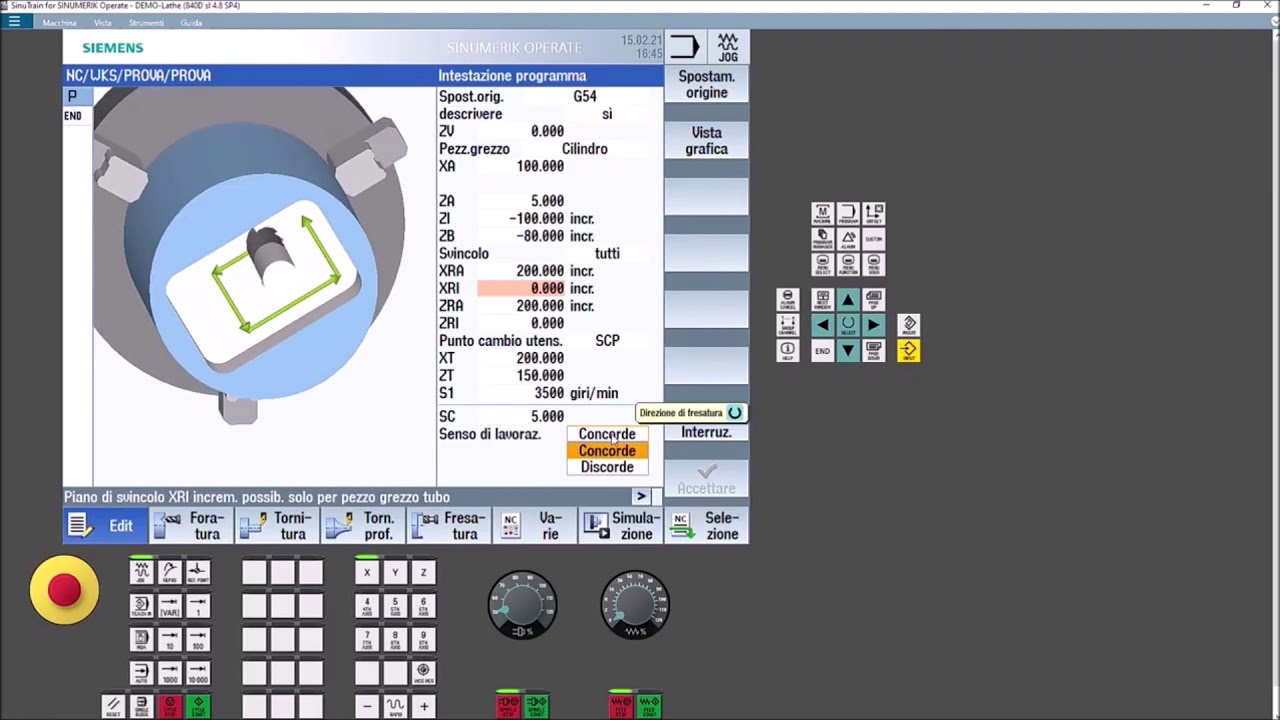The image size is (1280, 720).
Task: Click the CUSTOM key
Action: click(x=874, y=239)
